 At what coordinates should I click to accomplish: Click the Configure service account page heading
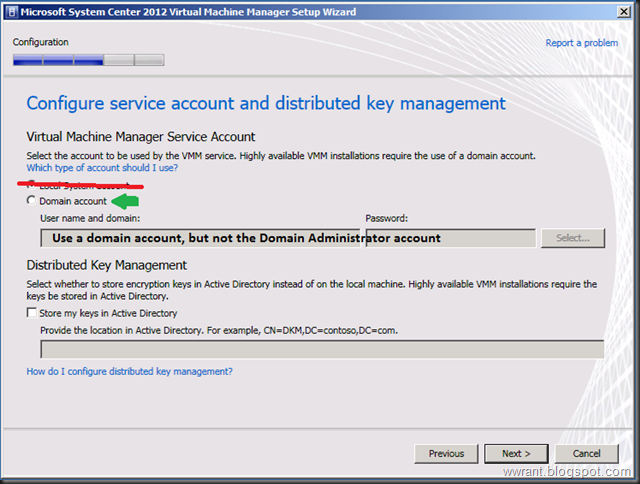pyautogui.click(x=265, y=103)
